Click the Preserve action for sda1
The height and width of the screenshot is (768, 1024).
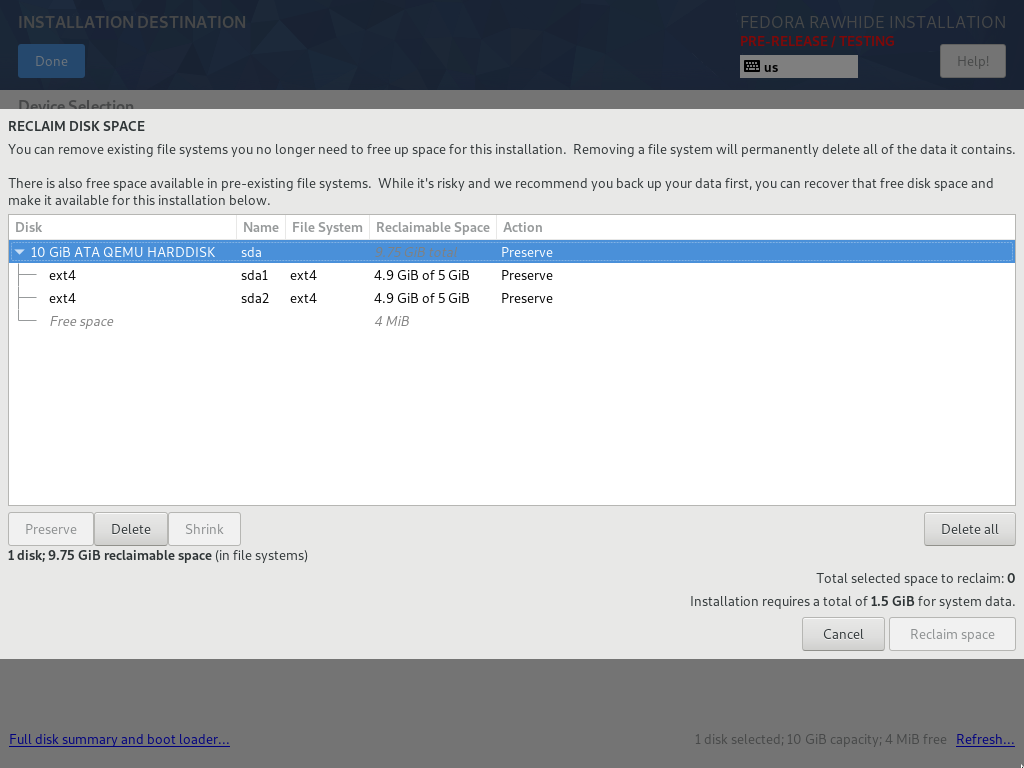[x=526, y=276]
